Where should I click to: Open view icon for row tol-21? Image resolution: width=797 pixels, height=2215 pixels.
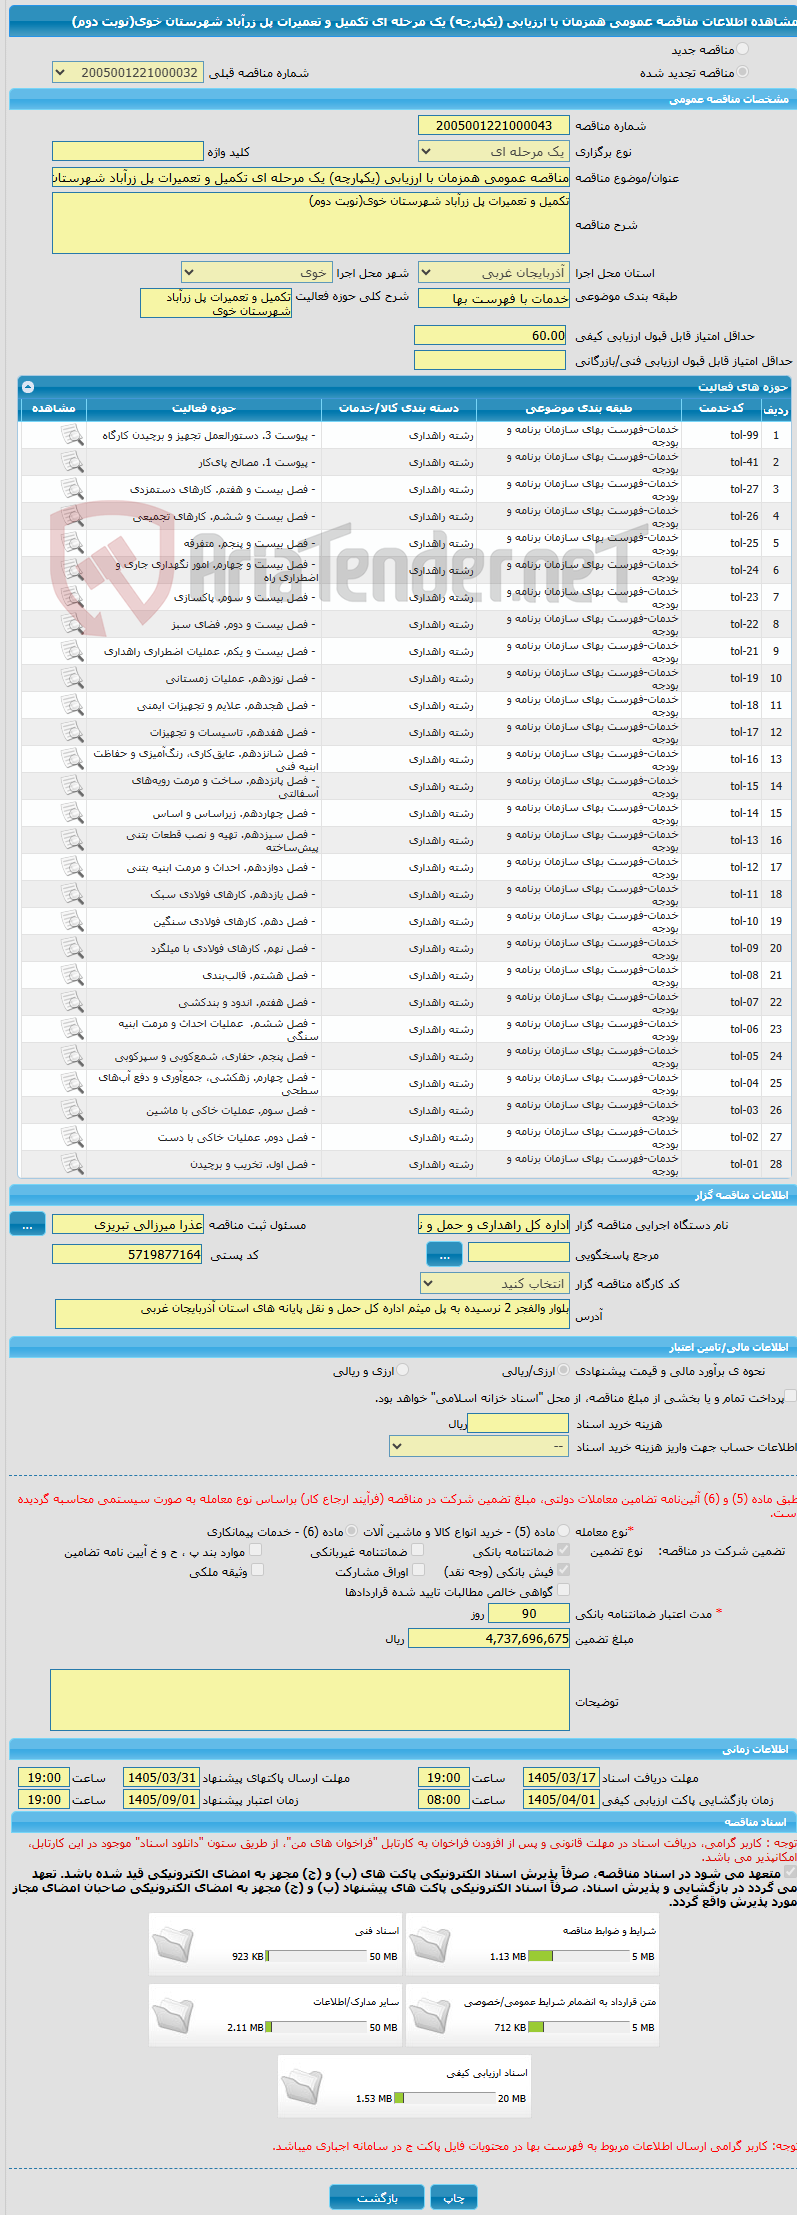(x=72, y=651)
